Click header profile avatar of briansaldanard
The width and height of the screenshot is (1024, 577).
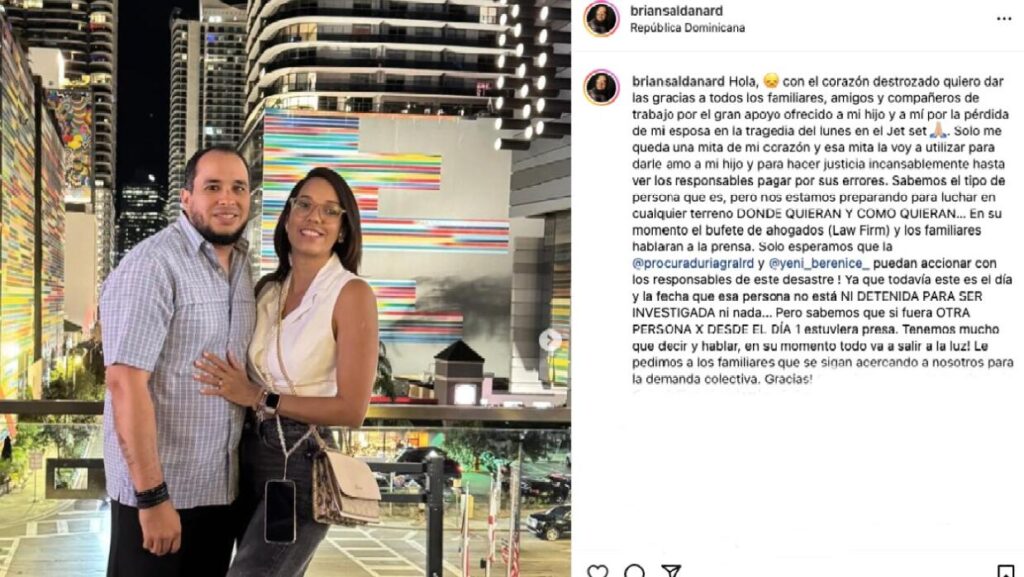(x=601, y=19)
